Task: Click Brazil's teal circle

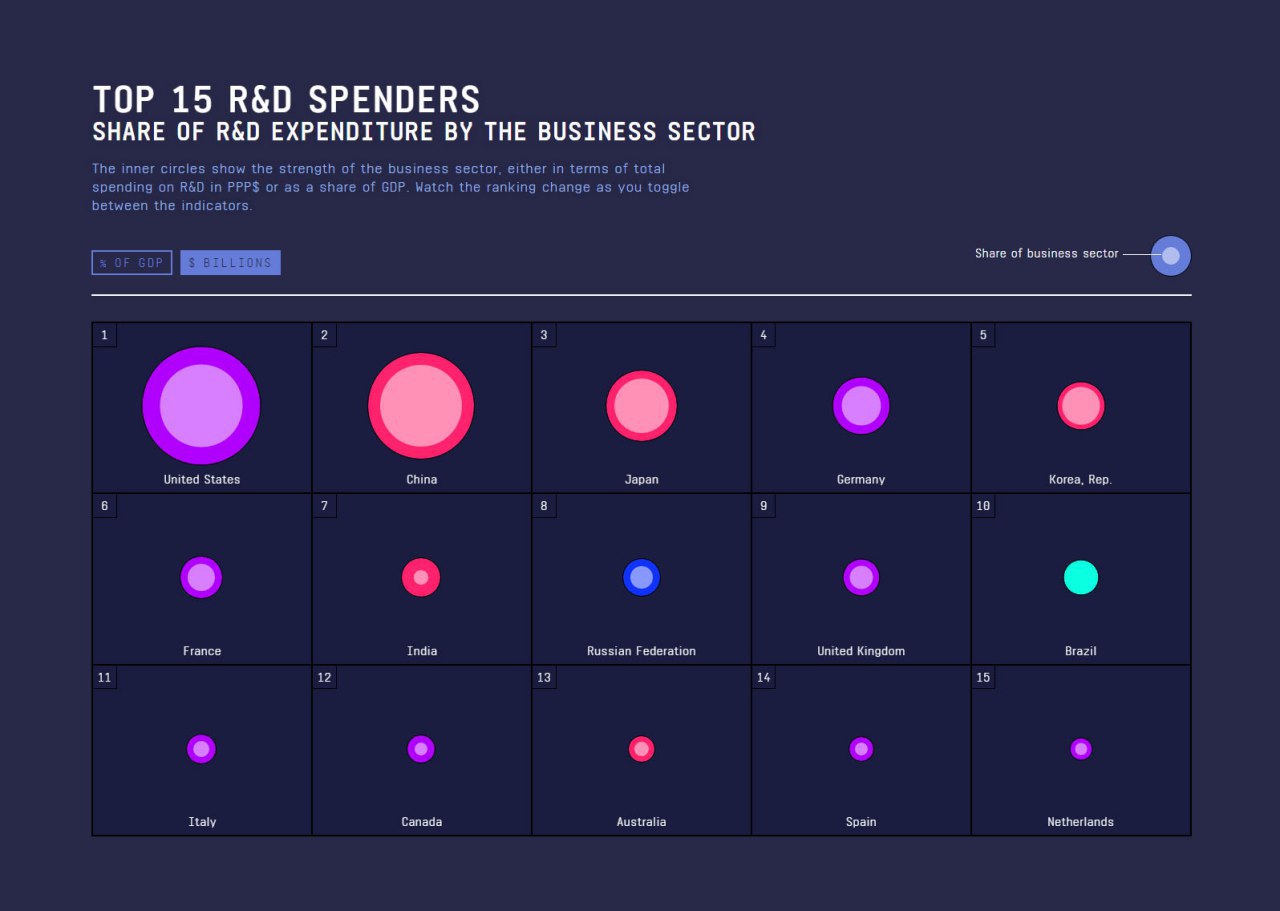Action: pos(1081,577)
